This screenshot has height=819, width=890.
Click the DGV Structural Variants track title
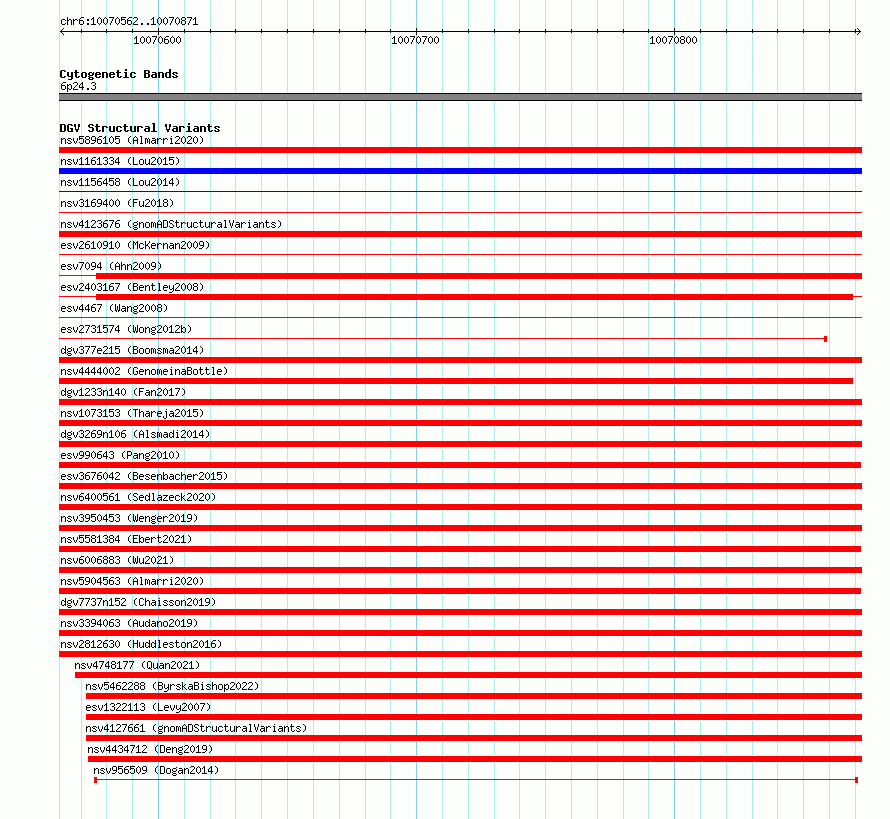pos(140,128)
